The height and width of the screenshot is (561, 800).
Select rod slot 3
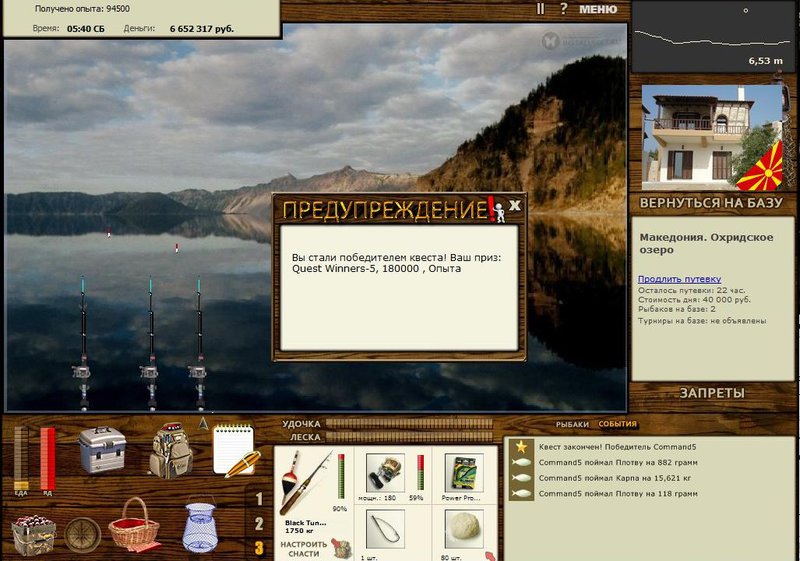[x=259, y=548]
